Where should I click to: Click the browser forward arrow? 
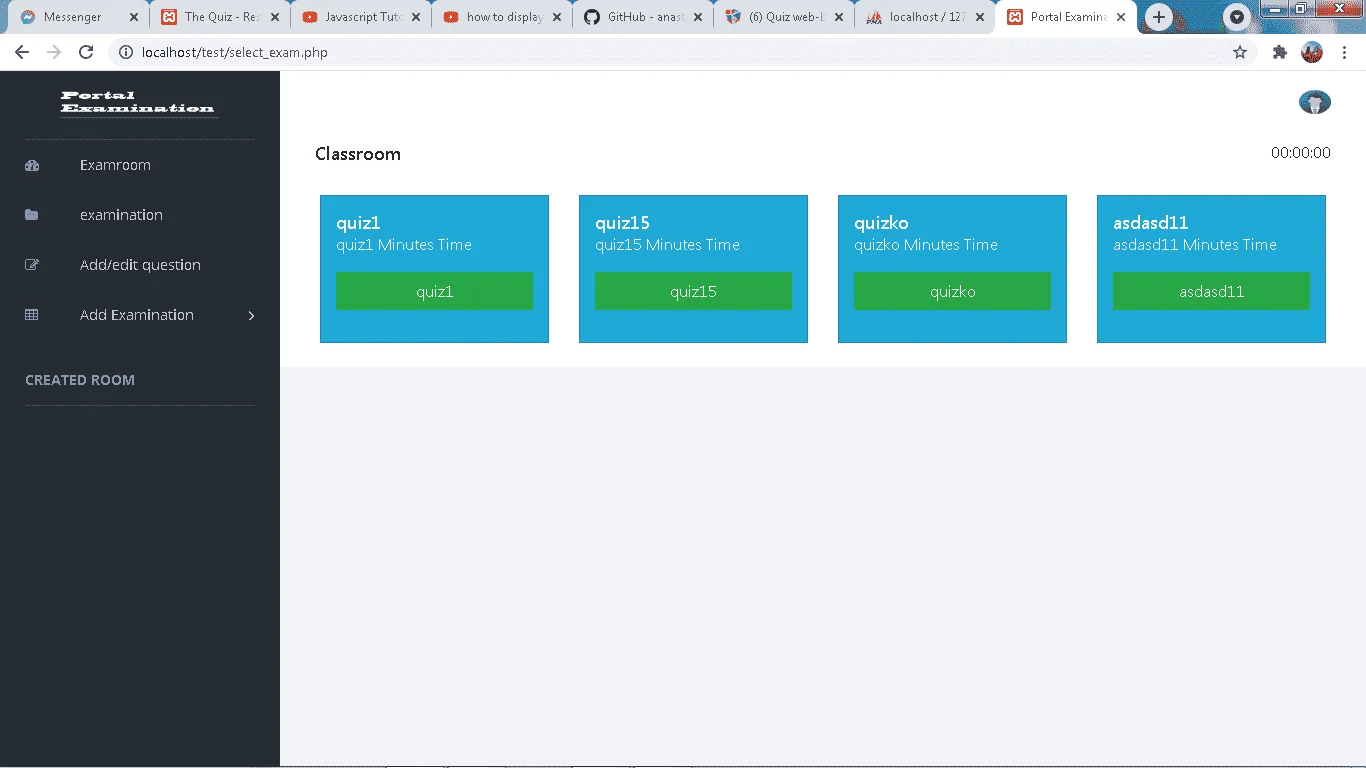(x=54, y=52)
